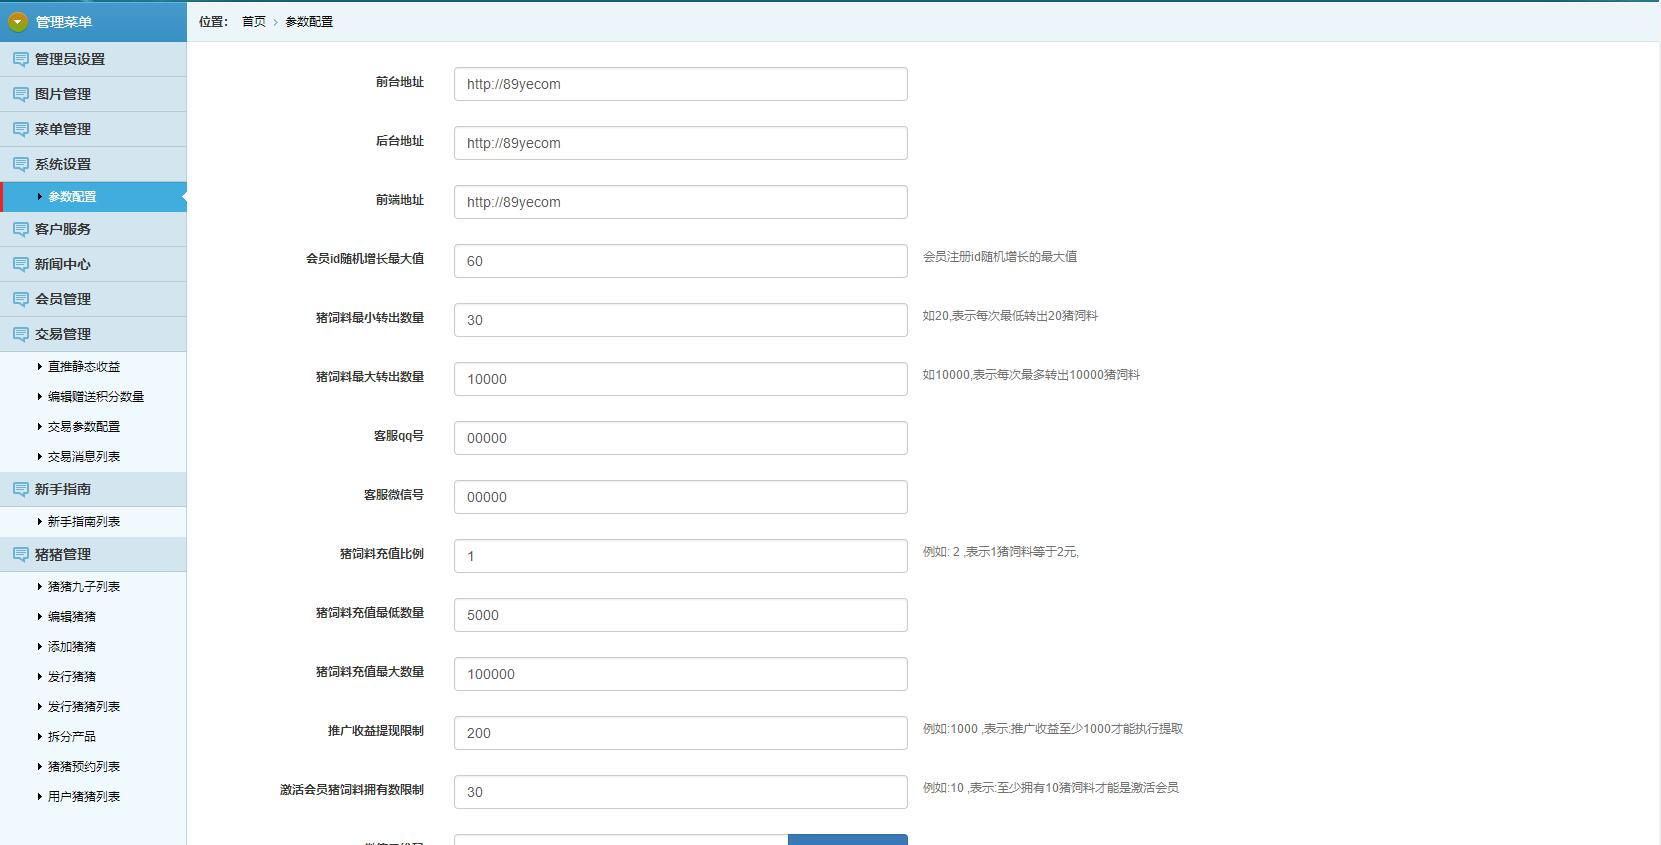Click the chat icon beside 新闻中心

pyautogui.click(x=20, y=264)
